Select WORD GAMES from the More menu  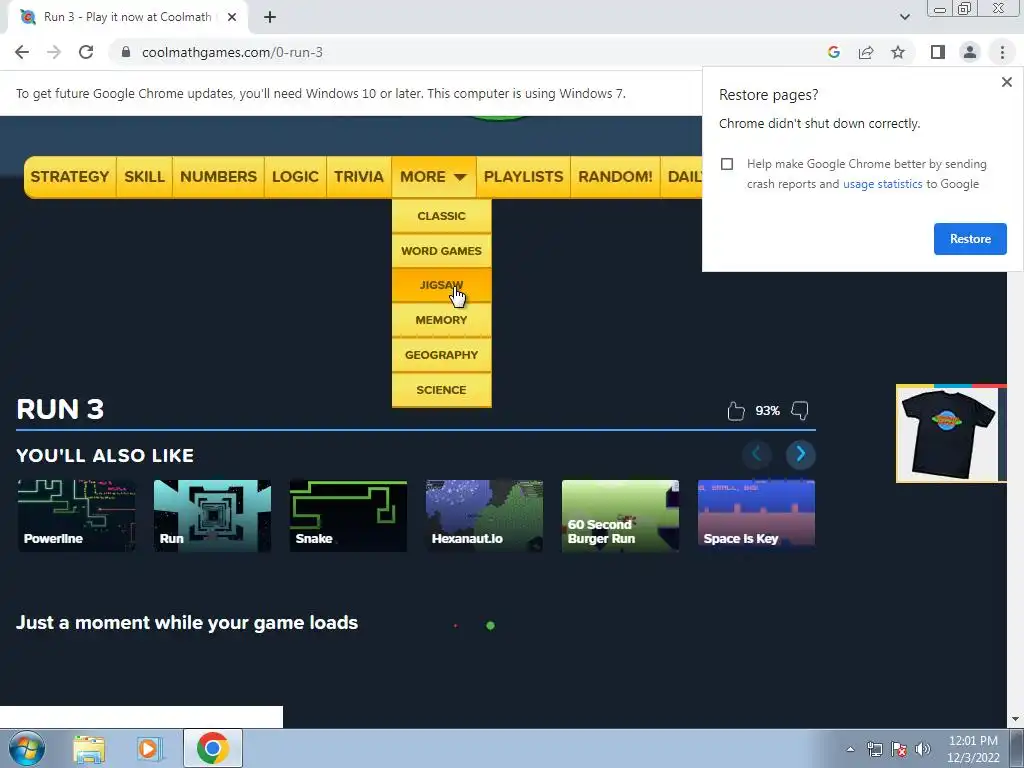coord(441,251)
